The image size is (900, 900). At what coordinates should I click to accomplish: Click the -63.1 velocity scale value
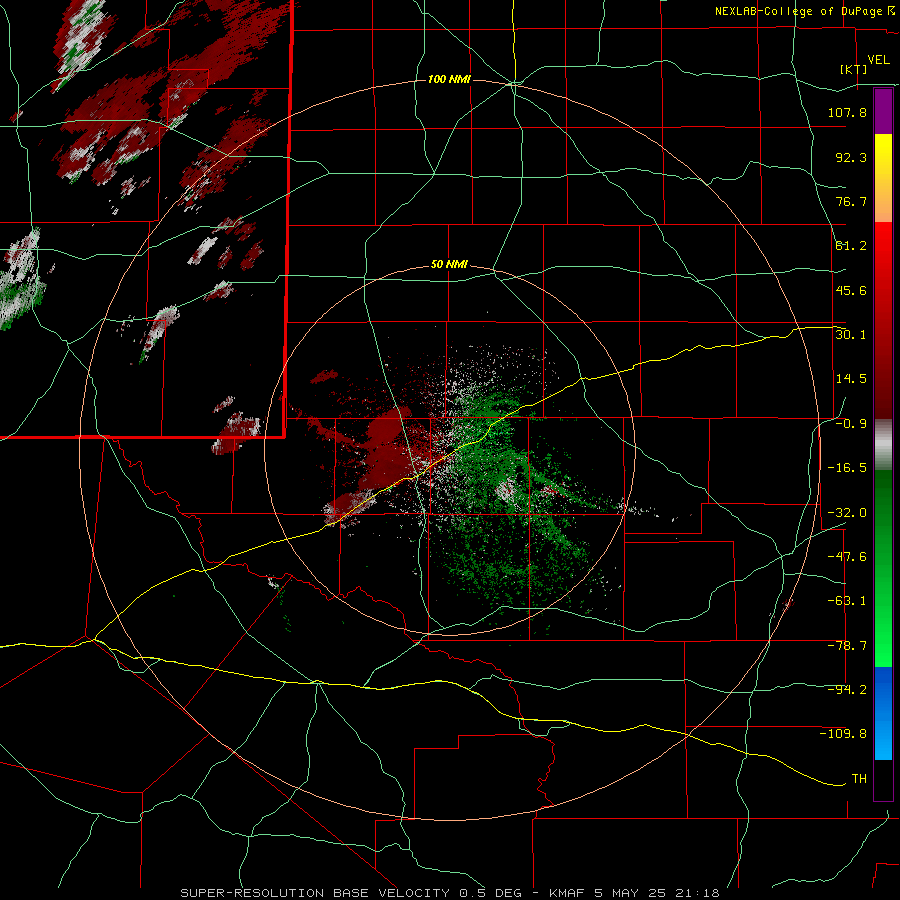point(847,601)
